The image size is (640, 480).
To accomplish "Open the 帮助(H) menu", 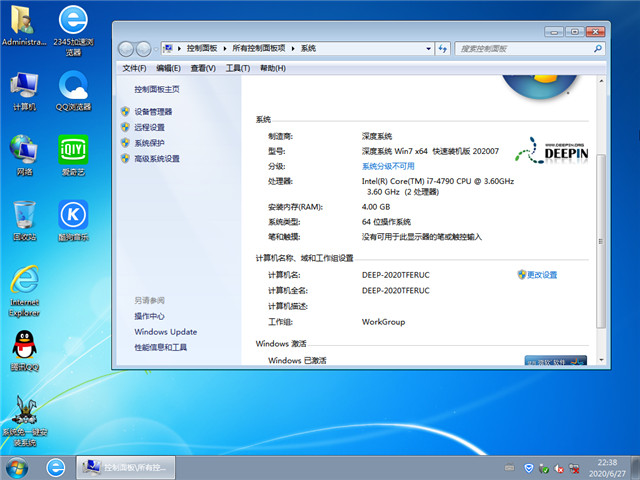I will [273, 68].
